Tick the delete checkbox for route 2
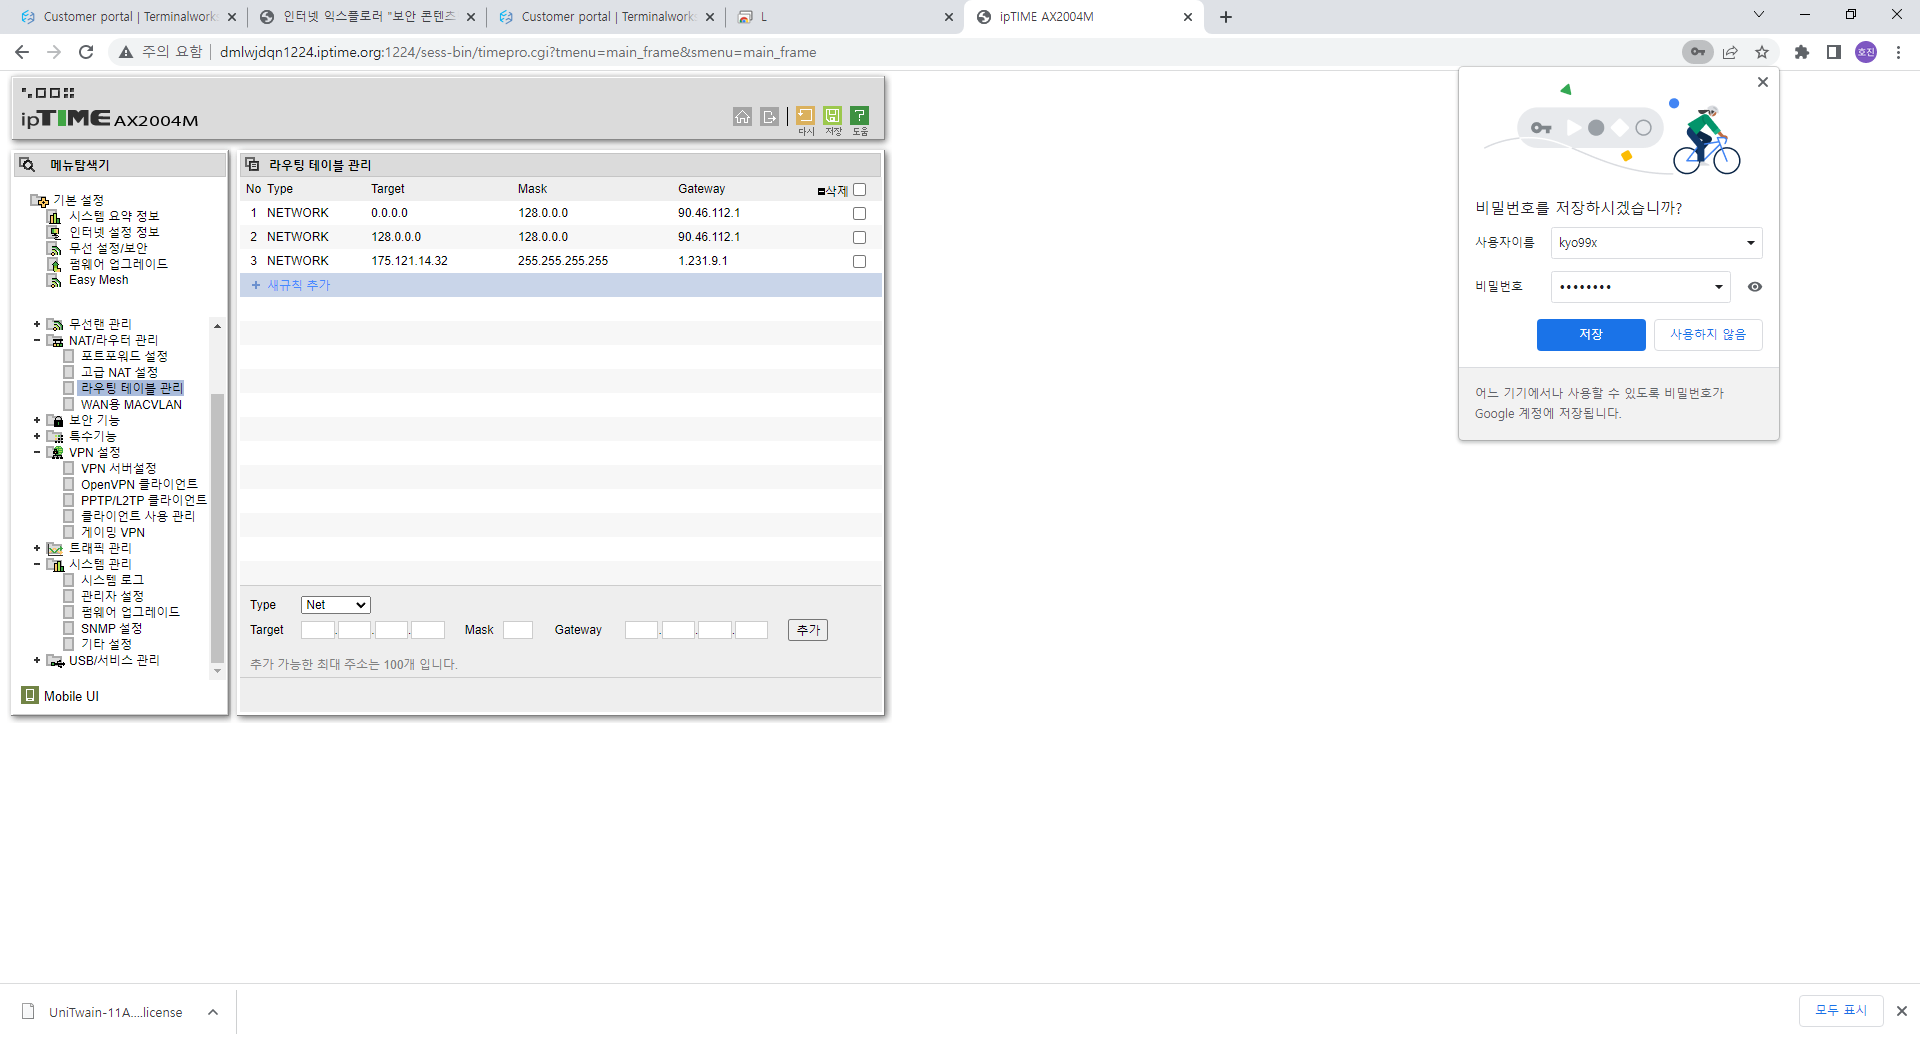Image resolution: width=1920 pixels, height=1040 pixels. [x=859, y=237]
